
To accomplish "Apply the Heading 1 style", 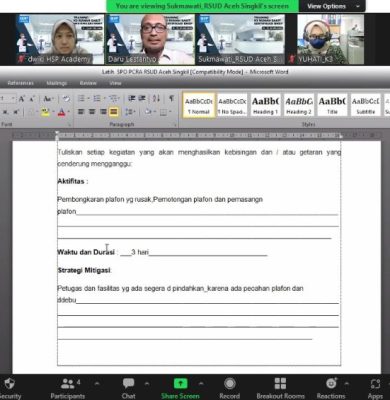I will click(x=265, y=105).
